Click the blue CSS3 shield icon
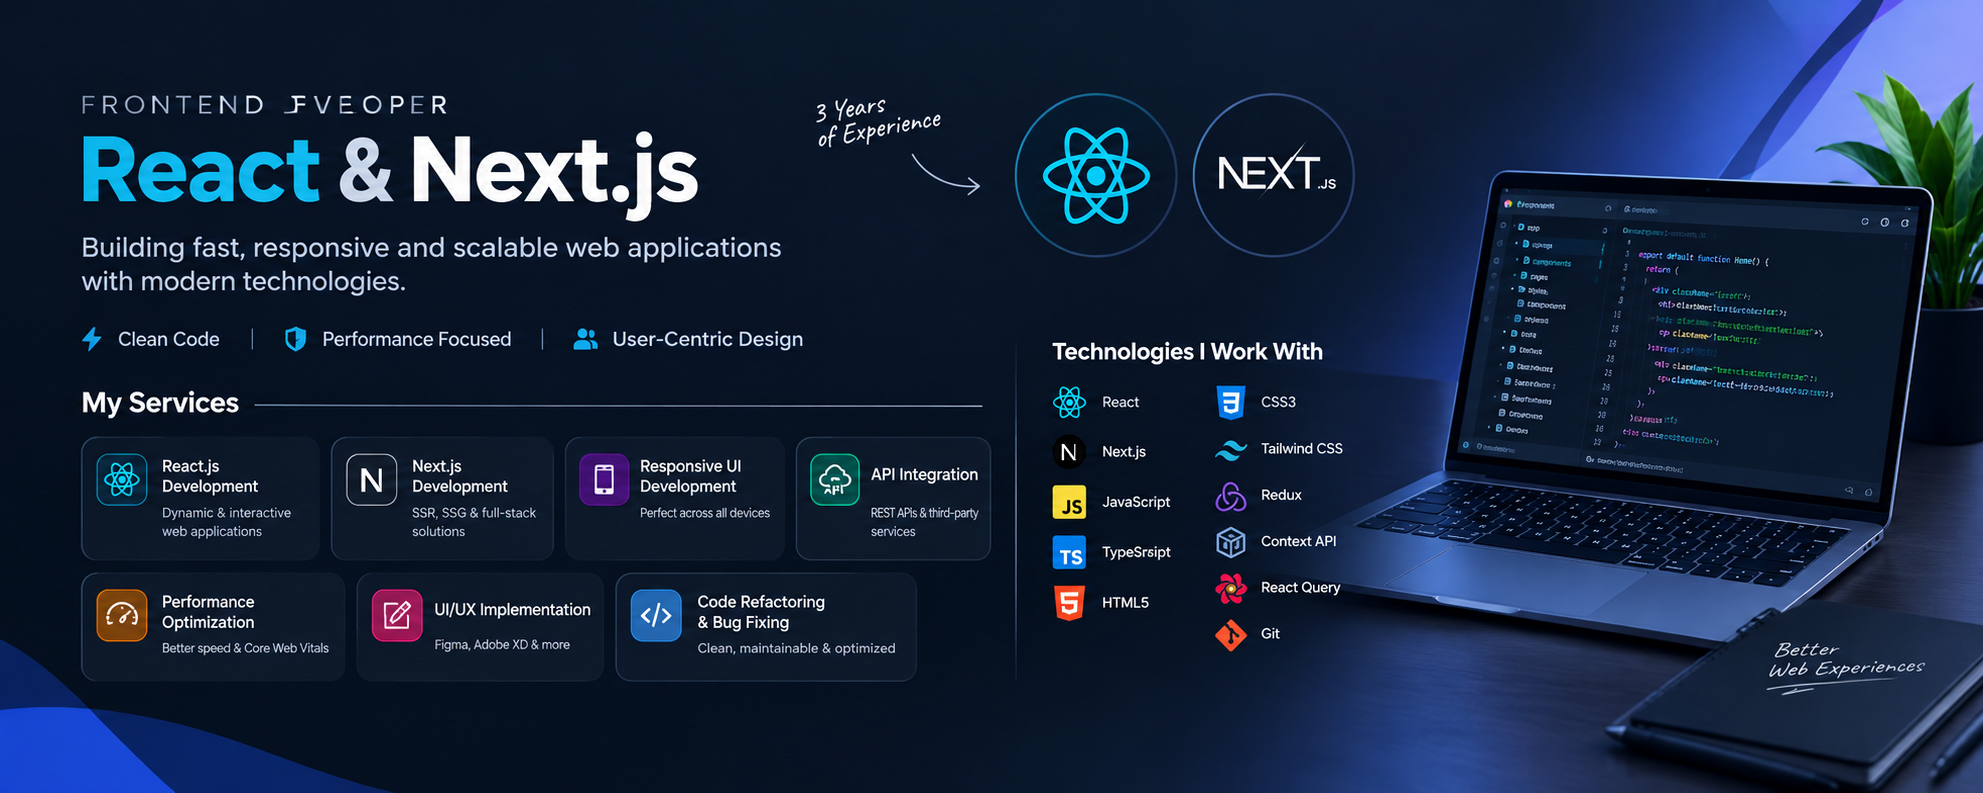Image resolution: width=1983 pixels, height=793 pixels. 1231,402
